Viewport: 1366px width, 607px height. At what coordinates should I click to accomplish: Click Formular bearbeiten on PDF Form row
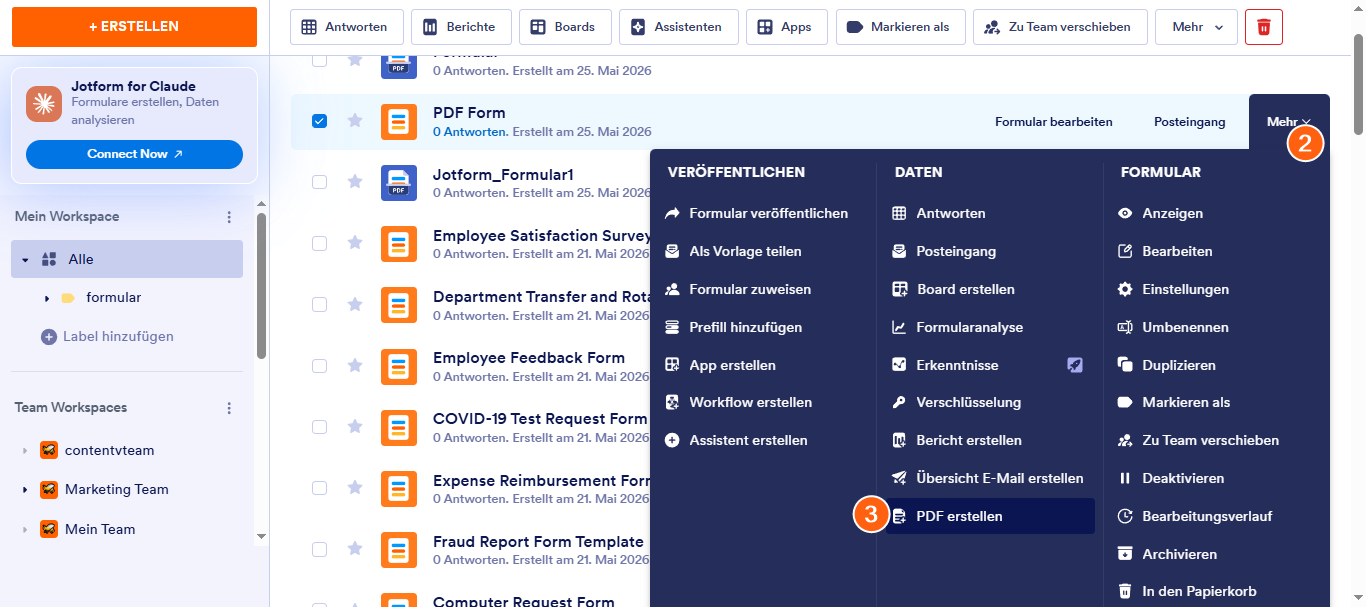click(1054, 122)
